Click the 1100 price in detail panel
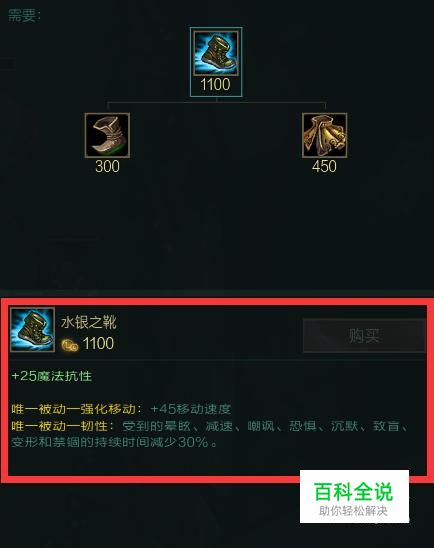 tap(98, 344)
